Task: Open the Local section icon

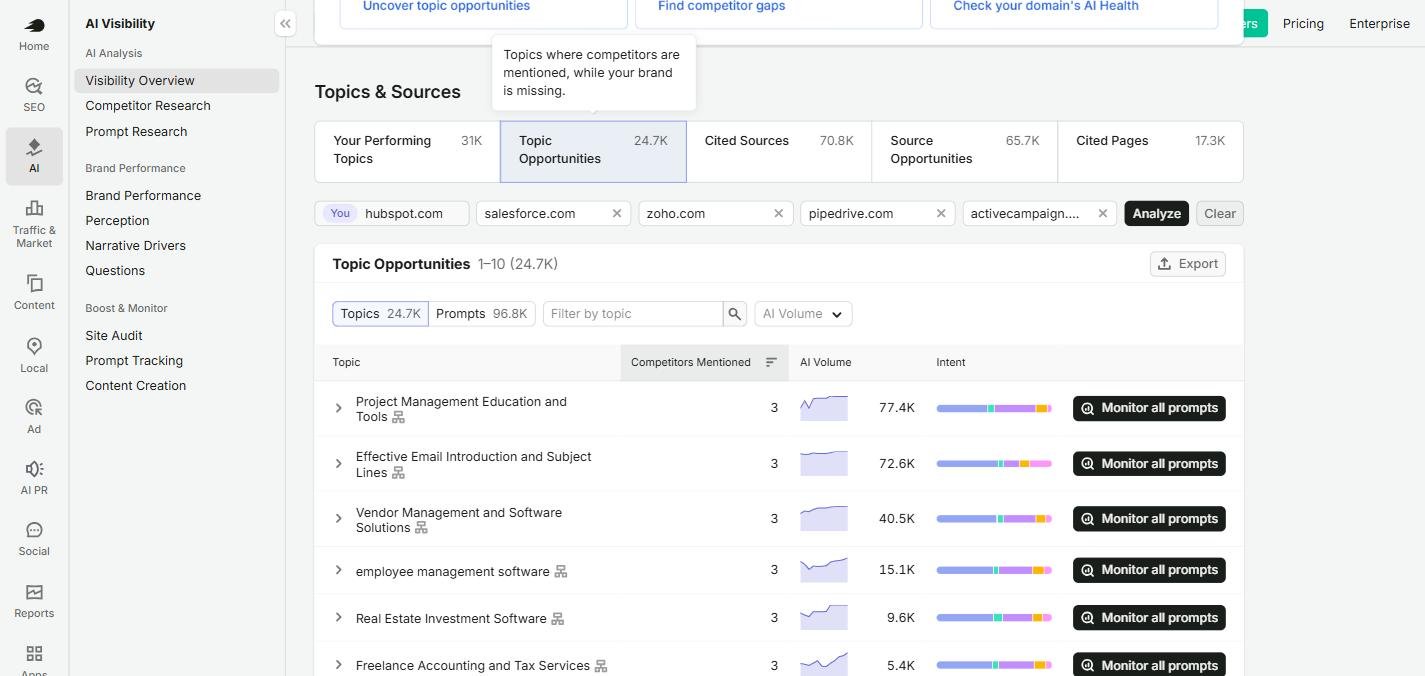Action: 34,355
